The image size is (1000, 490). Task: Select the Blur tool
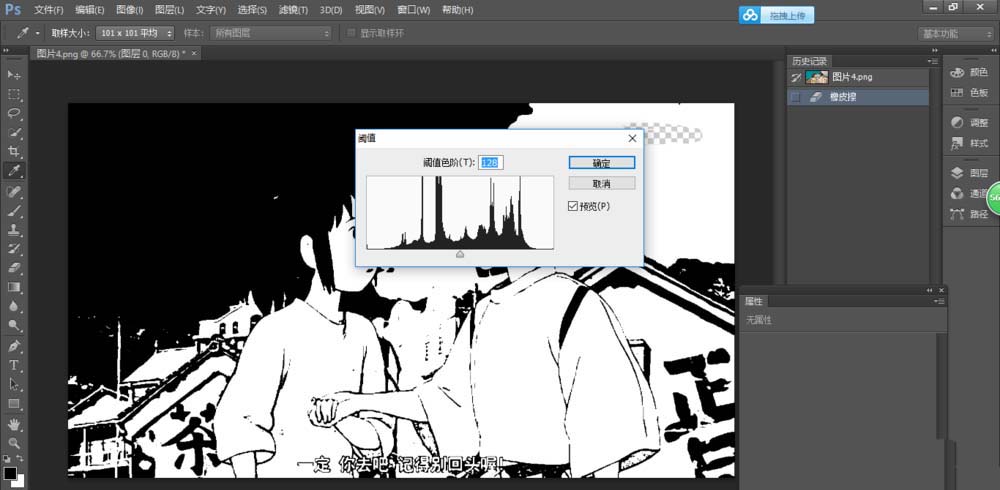[14, 306]
